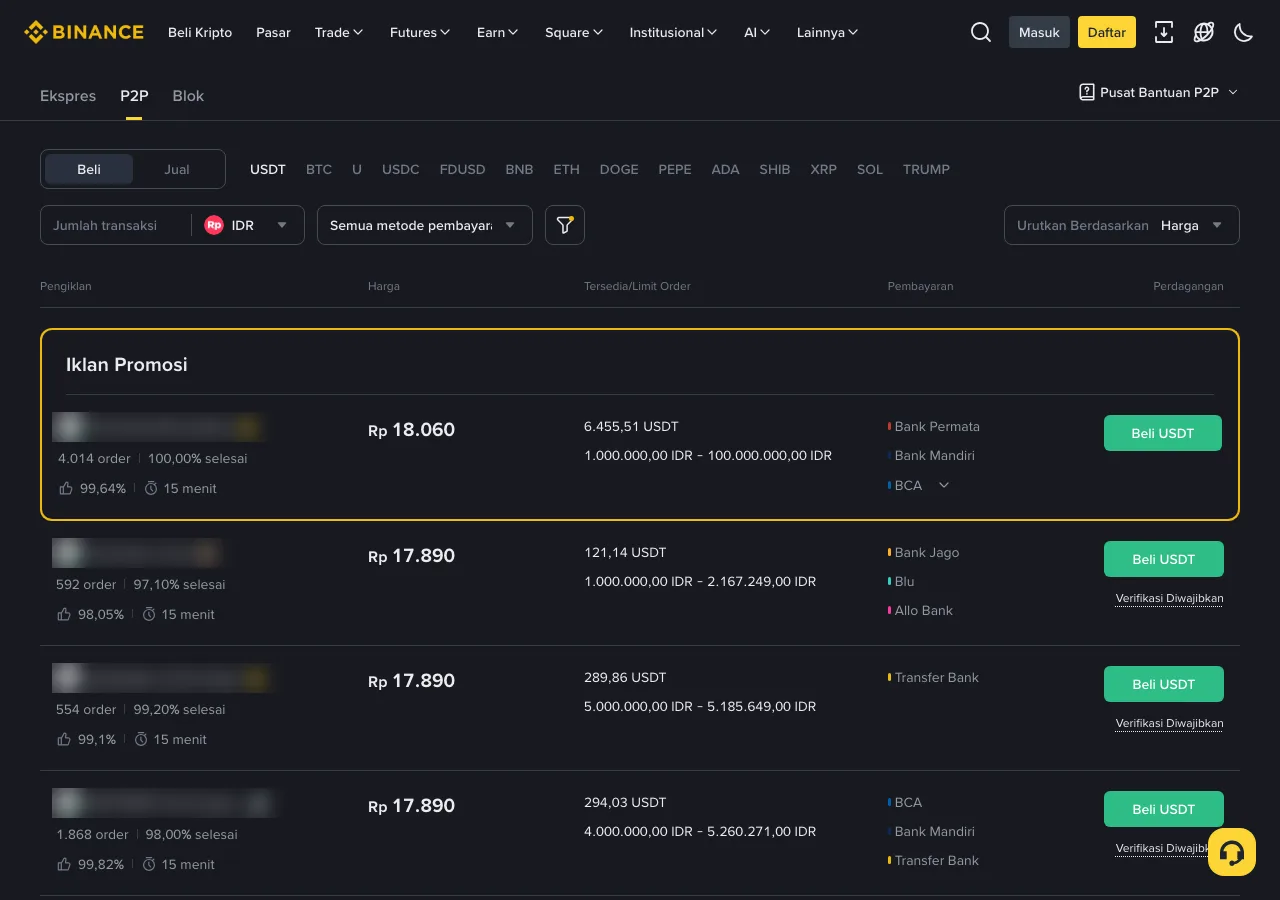Select the P2P tab
This screenshot has height=900, width=1280.
(134, 96)
